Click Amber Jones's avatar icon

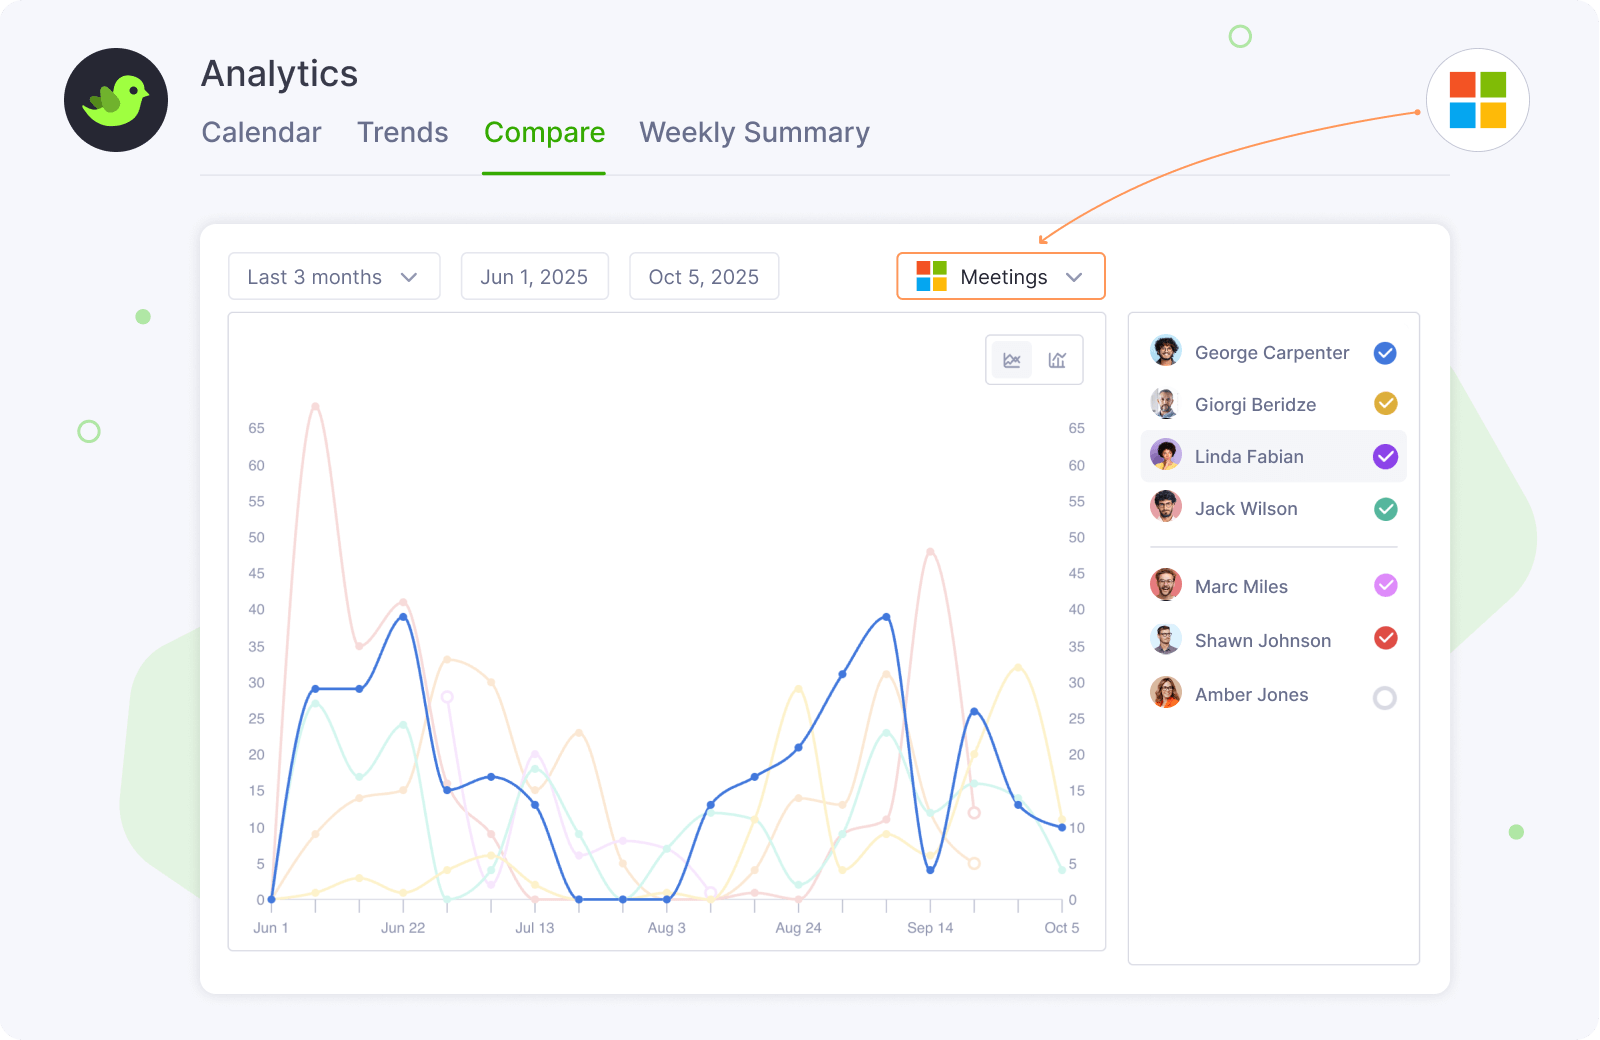click(1165, 693)
